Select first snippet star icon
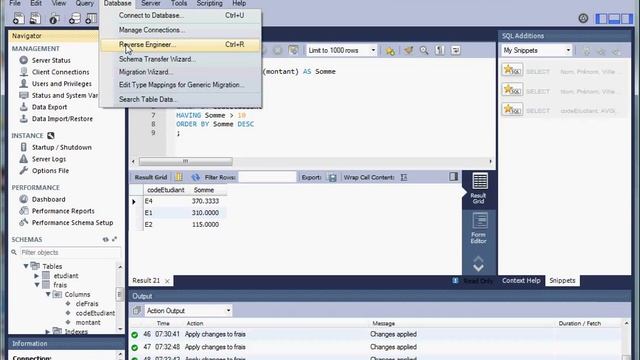This screenshot has height=360, width=640. pyautogui.click(x=512, y=70)
